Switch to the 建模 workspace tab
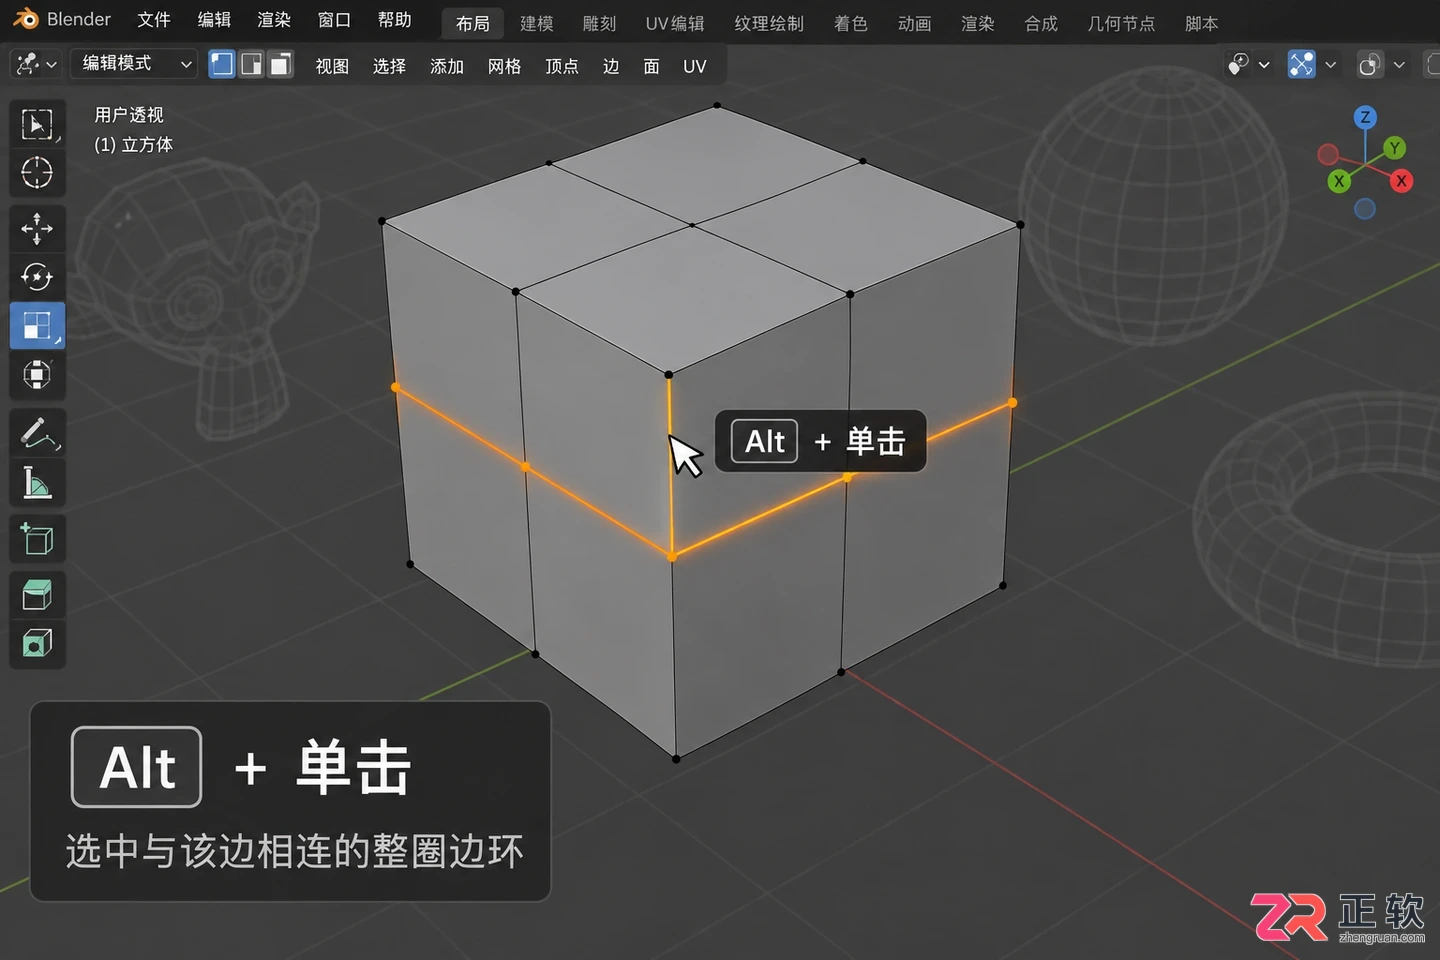 pos(537,23)
